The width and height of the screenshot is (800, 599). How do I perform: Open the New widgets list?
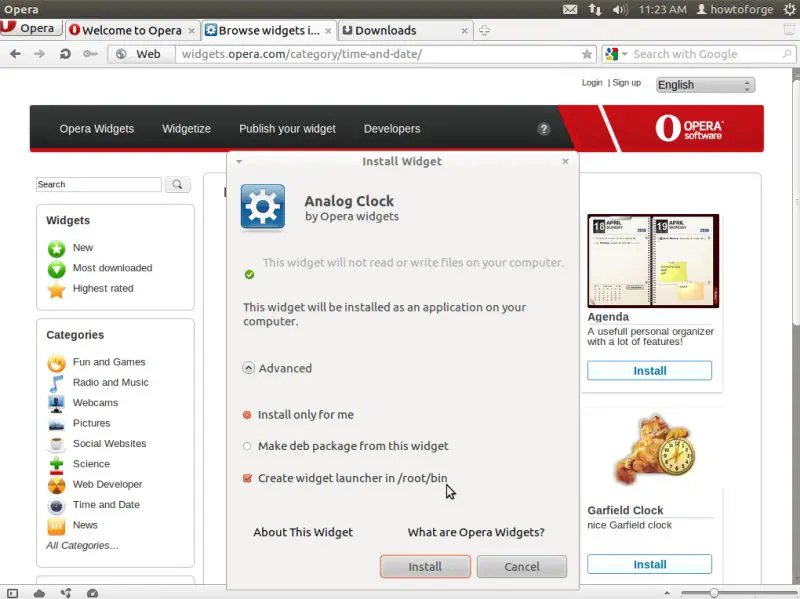(83, 247)
